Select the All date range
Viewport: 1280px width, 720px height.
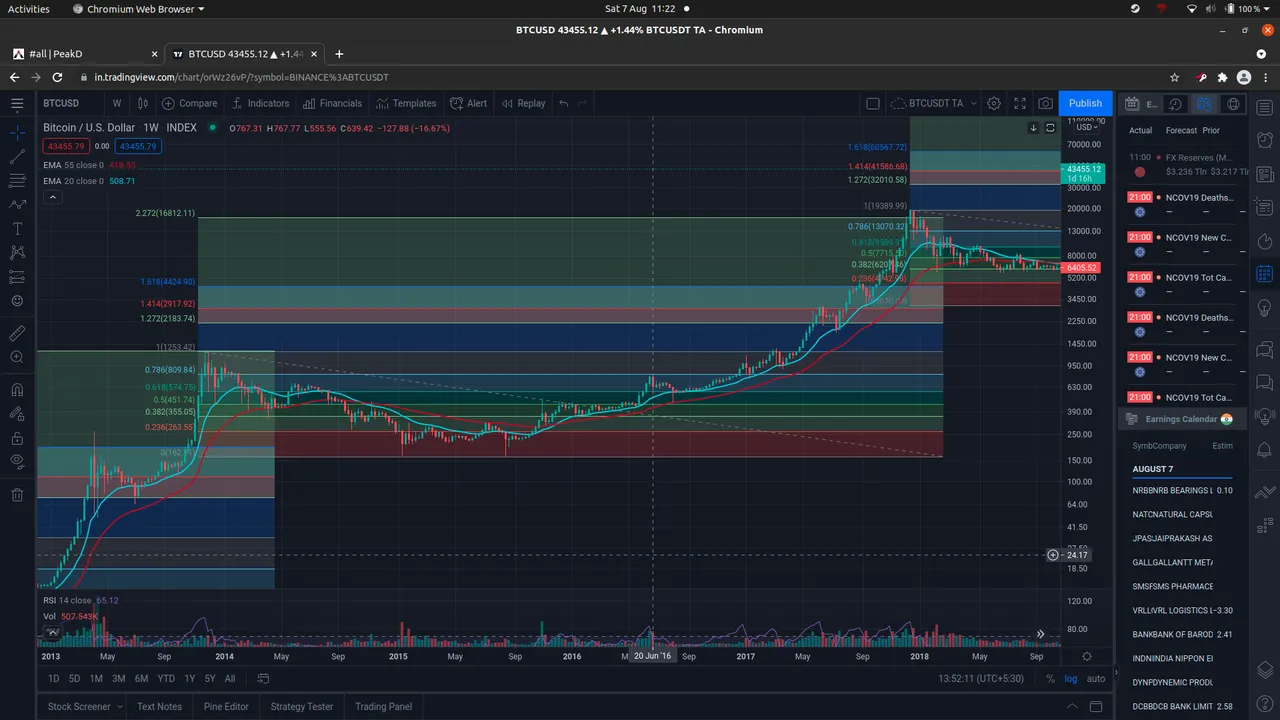click(x=230, y=679)
